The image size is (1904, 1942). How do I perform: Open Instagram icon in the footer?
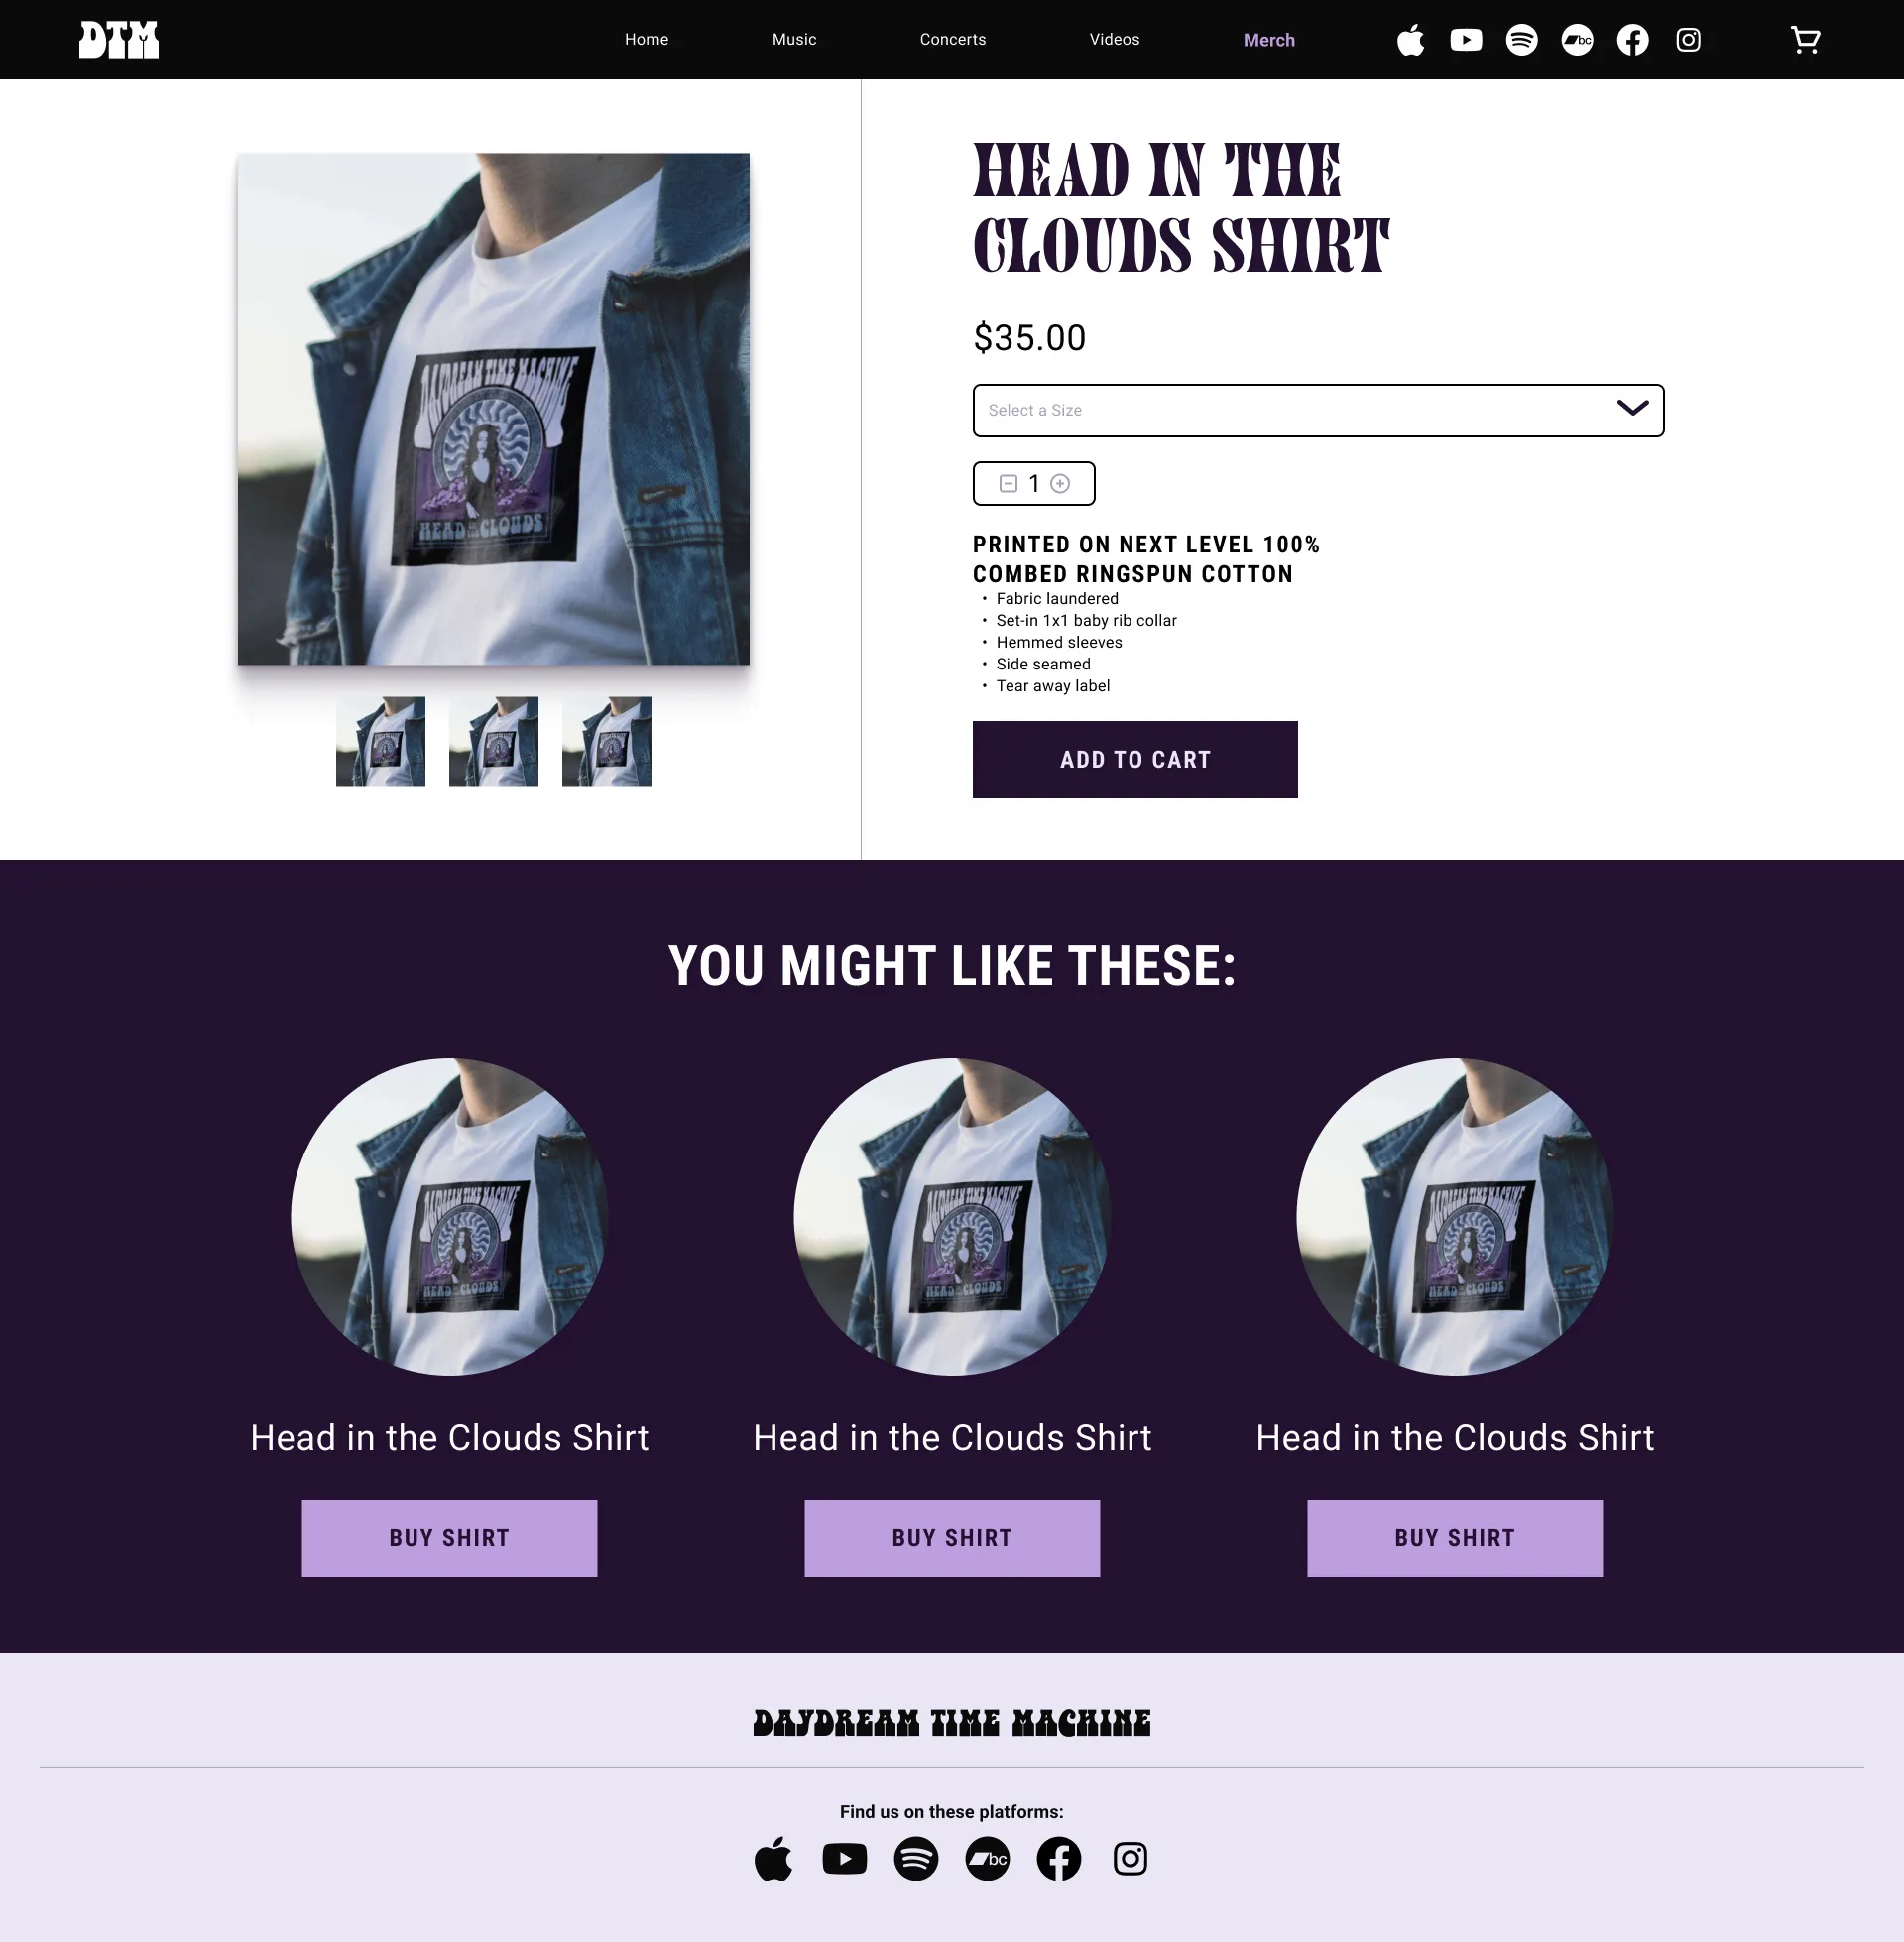click(x=1130, y=1859)
